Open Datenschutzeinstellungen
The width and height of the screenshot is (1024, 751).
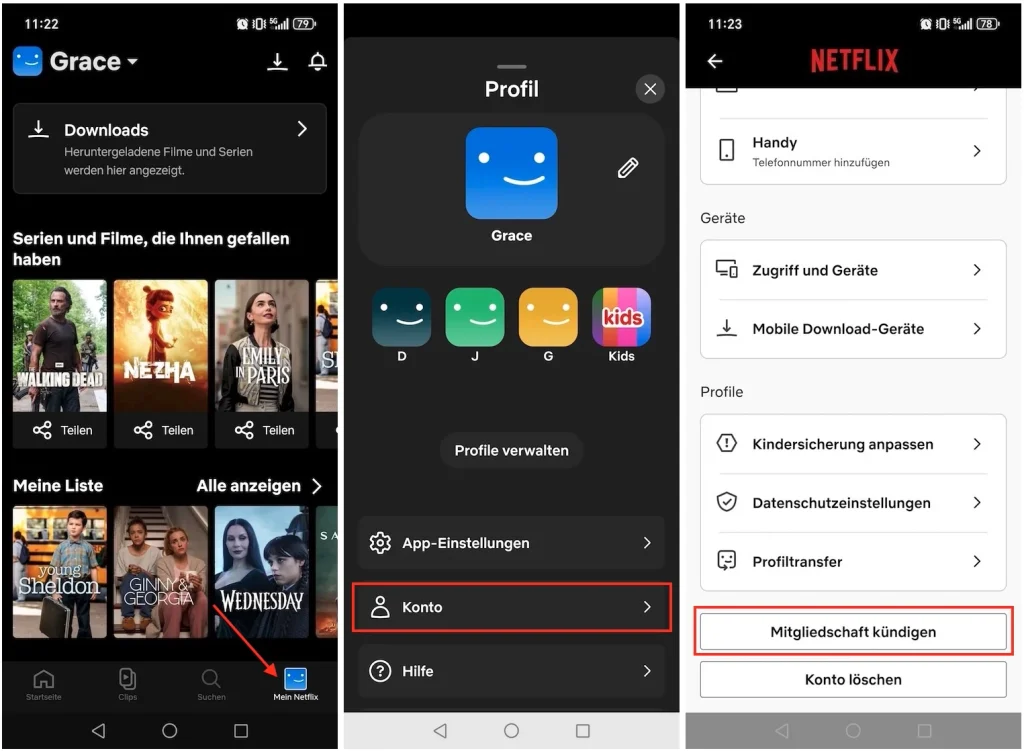pos(853,503)
